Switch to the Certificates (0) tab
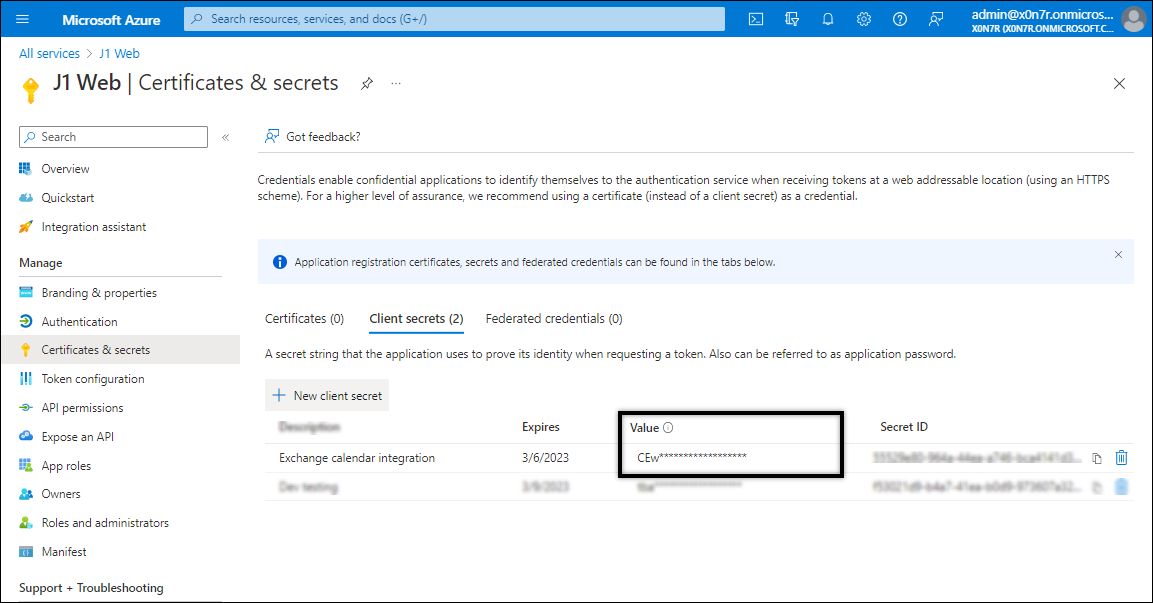The image size is (1153, 603). tap(304, 319)
